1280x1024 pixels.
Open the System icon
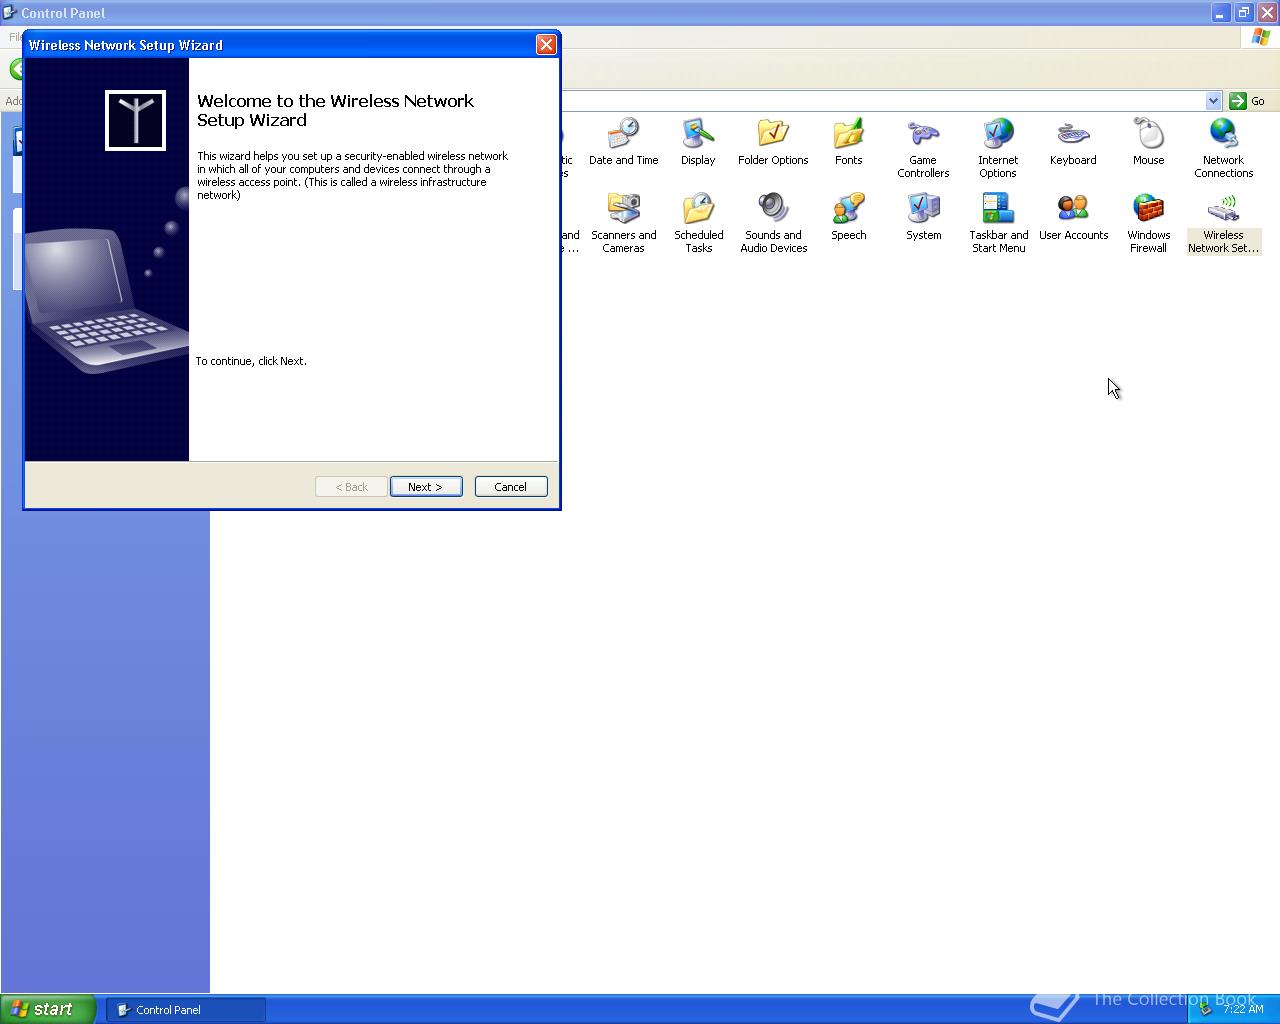(x=923, y=216)
